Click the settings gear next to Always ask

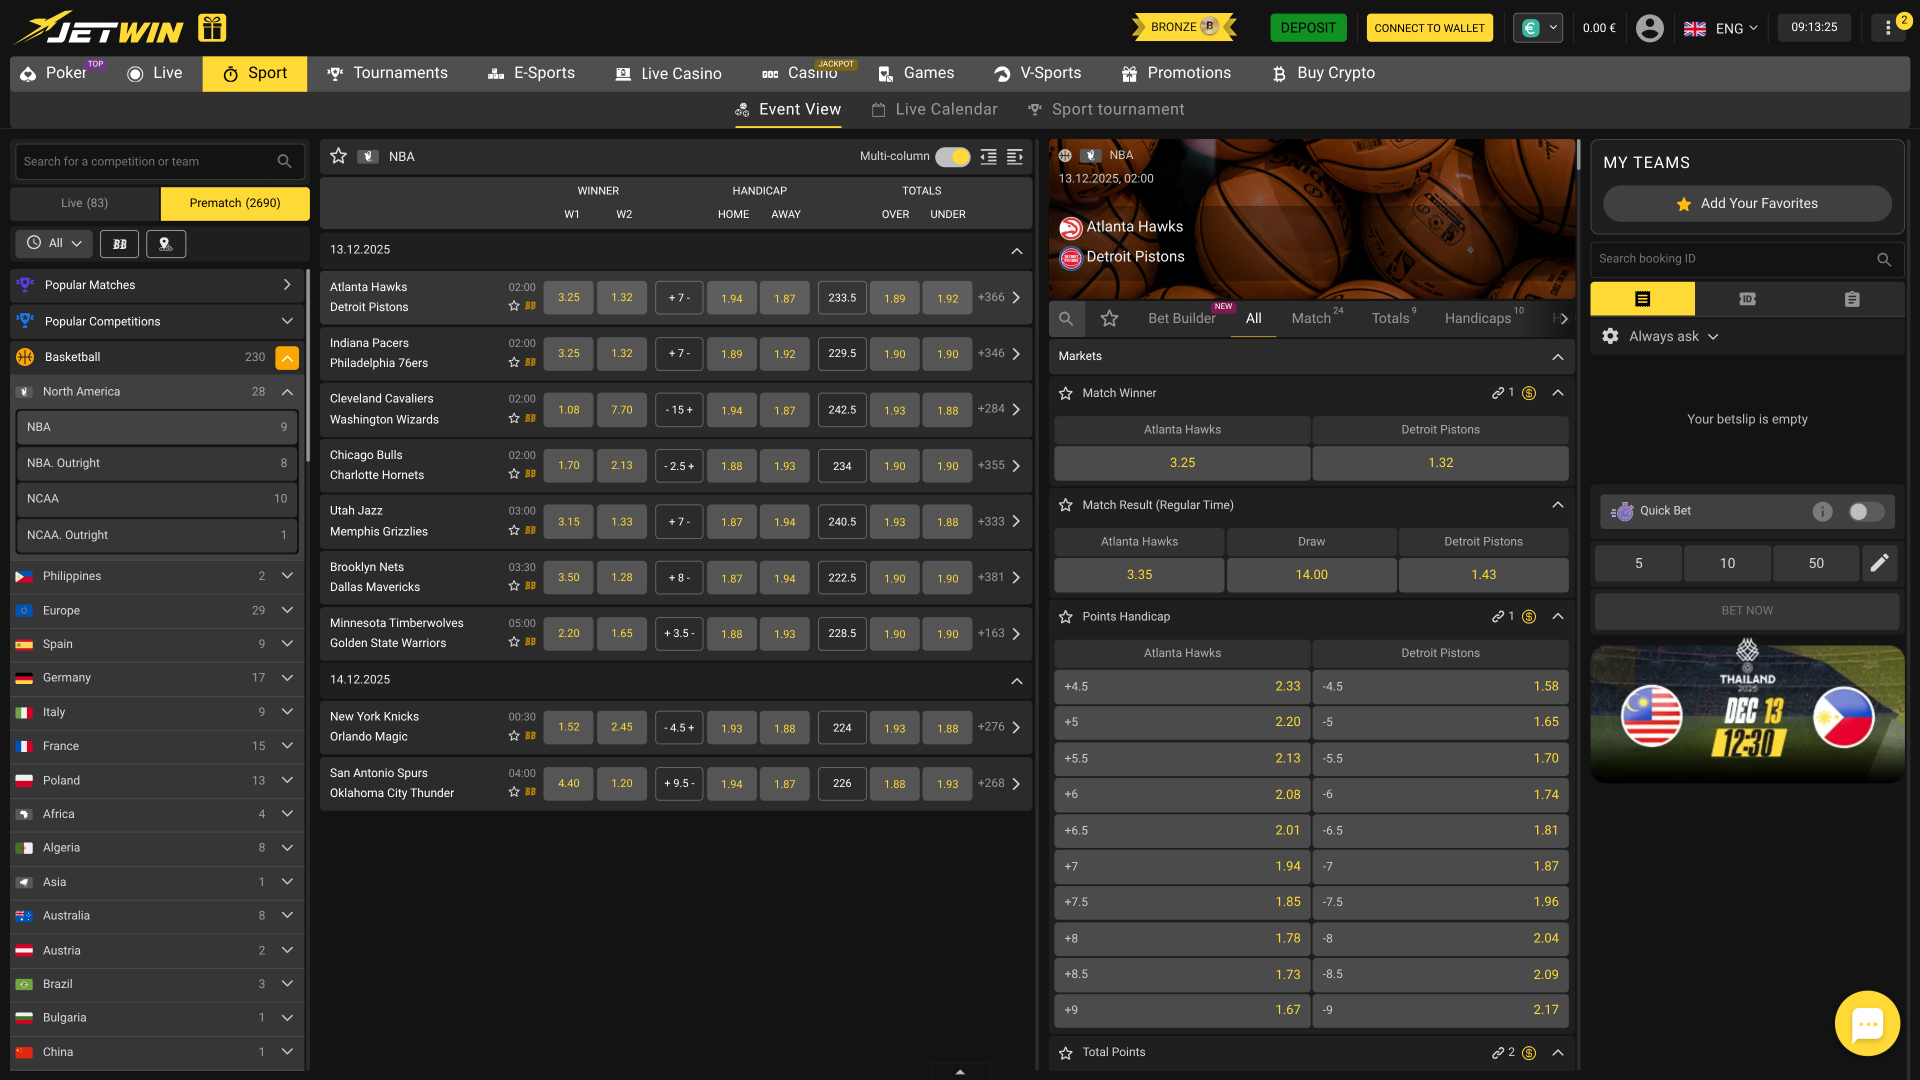click(1610, 336)
